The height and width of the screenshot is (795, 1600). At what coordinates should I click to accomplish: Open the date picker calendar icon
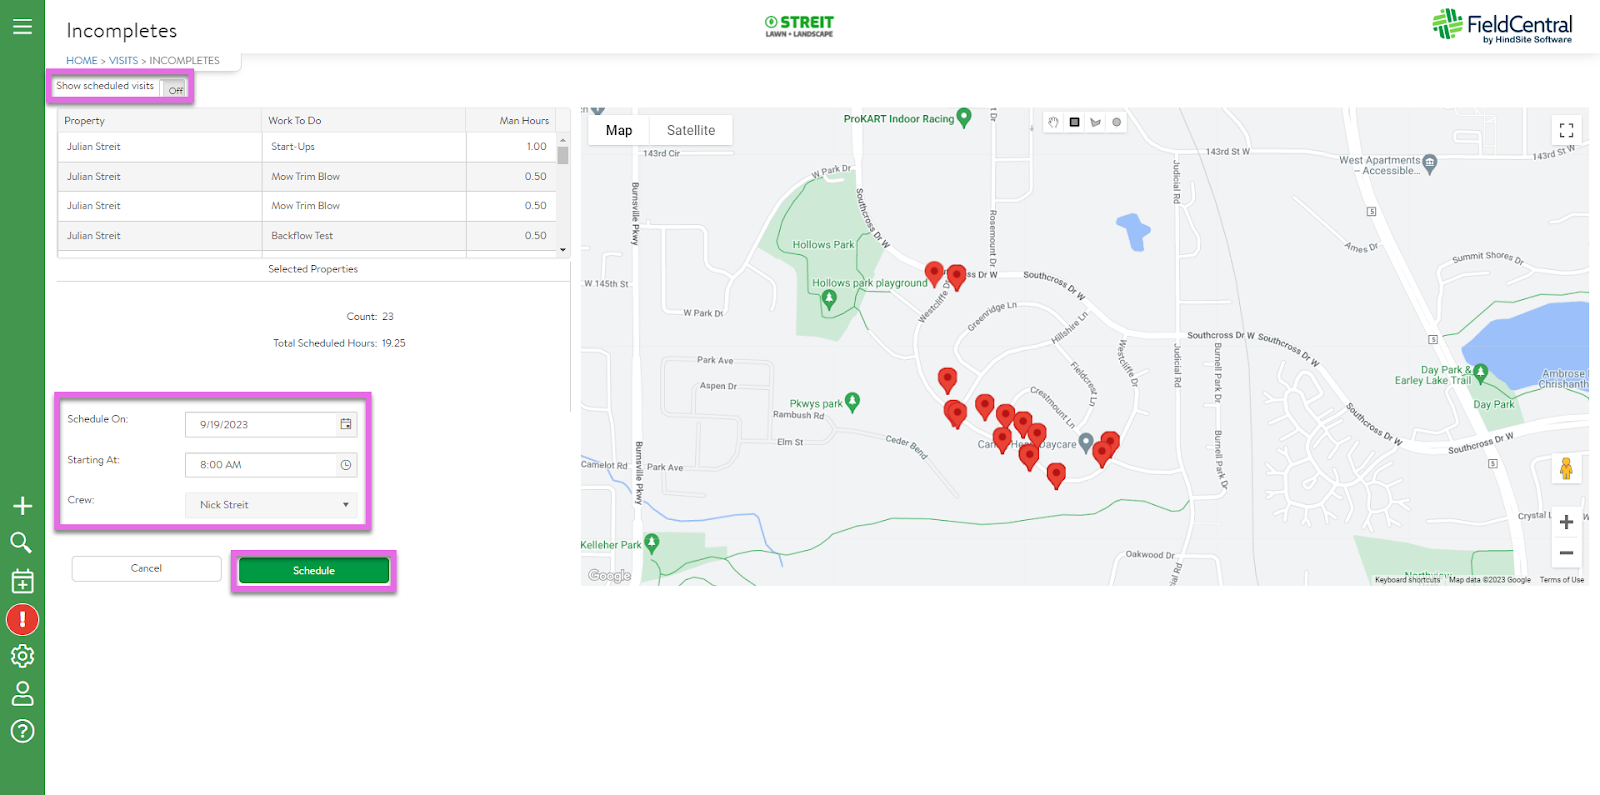[346, 424]
